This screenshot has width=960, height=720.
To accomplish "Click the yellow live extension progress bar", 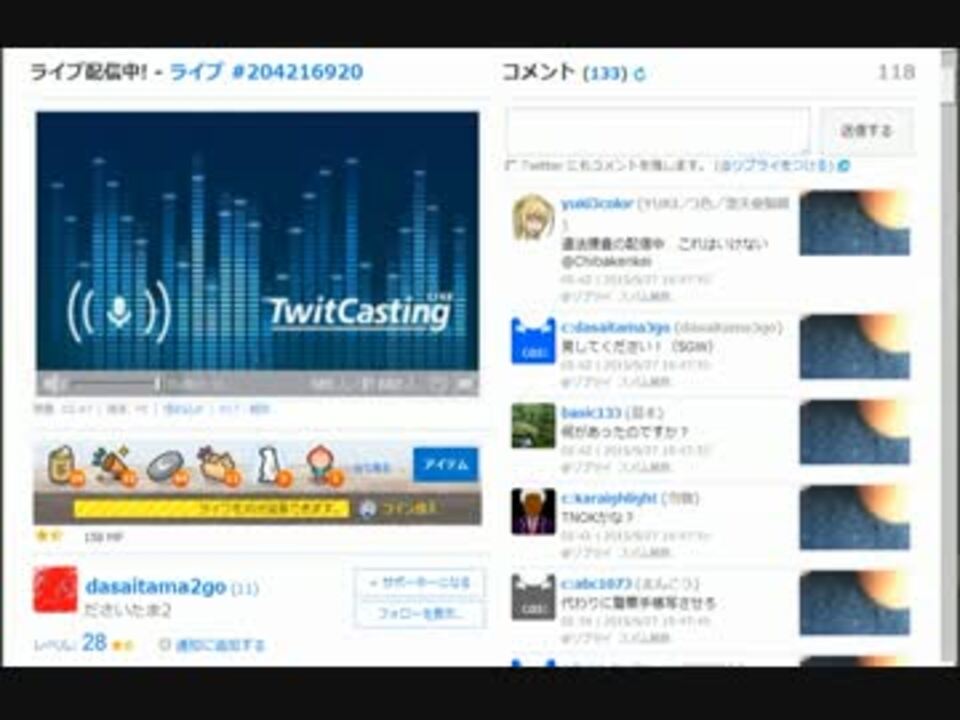I will tap(211, 509).
